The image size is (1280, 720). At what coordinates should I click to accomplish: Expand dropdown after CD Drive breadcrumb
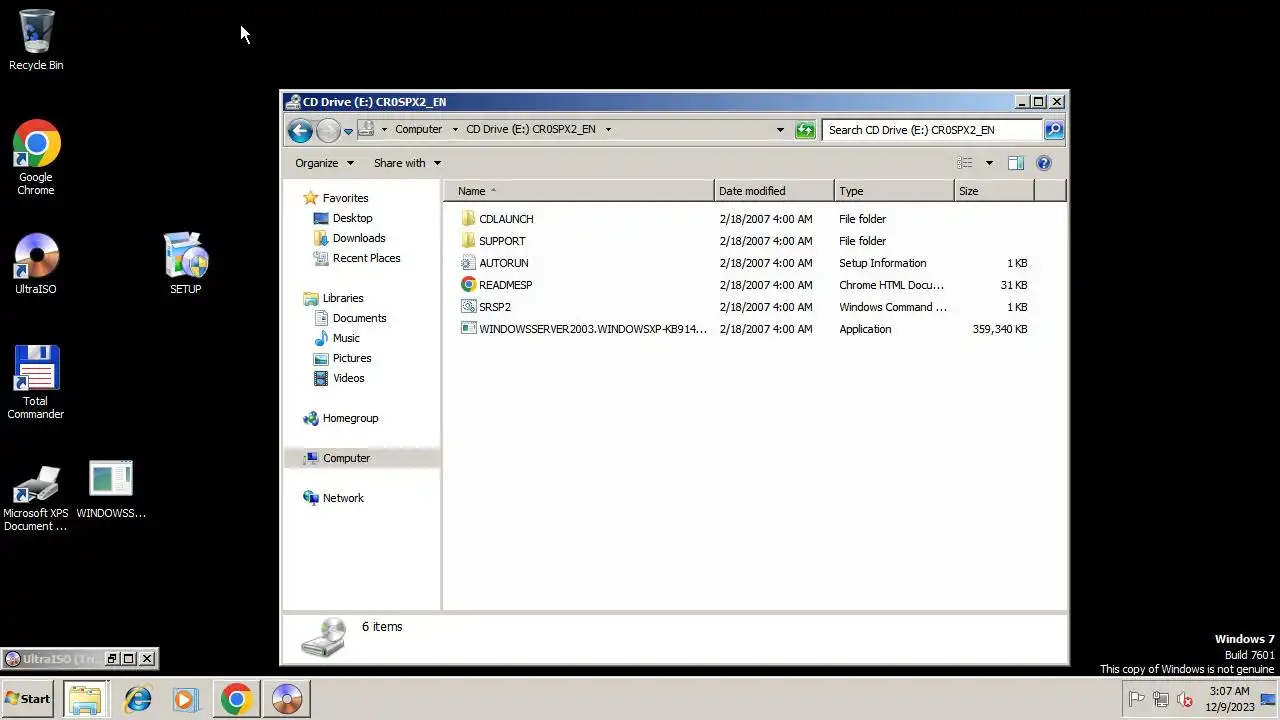click(608, 129)
